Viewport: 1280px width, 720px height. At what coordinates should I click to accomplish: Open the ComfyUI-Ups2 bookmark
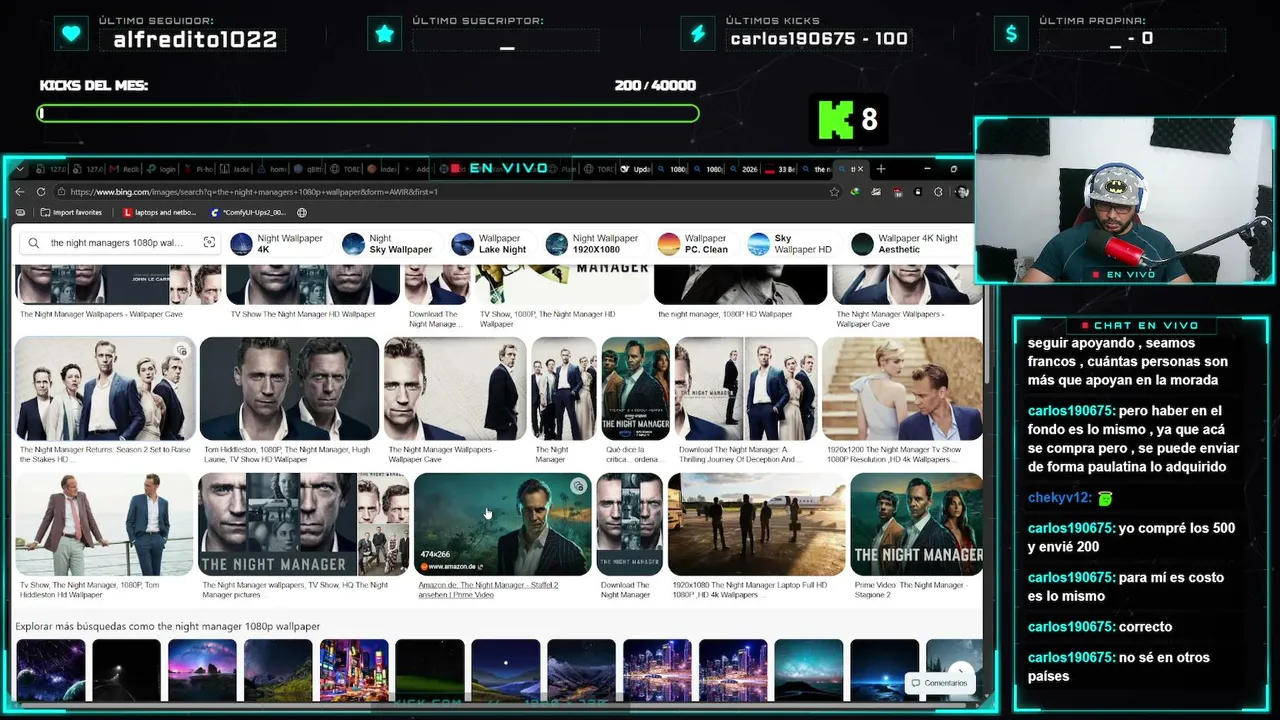point(248,212)
